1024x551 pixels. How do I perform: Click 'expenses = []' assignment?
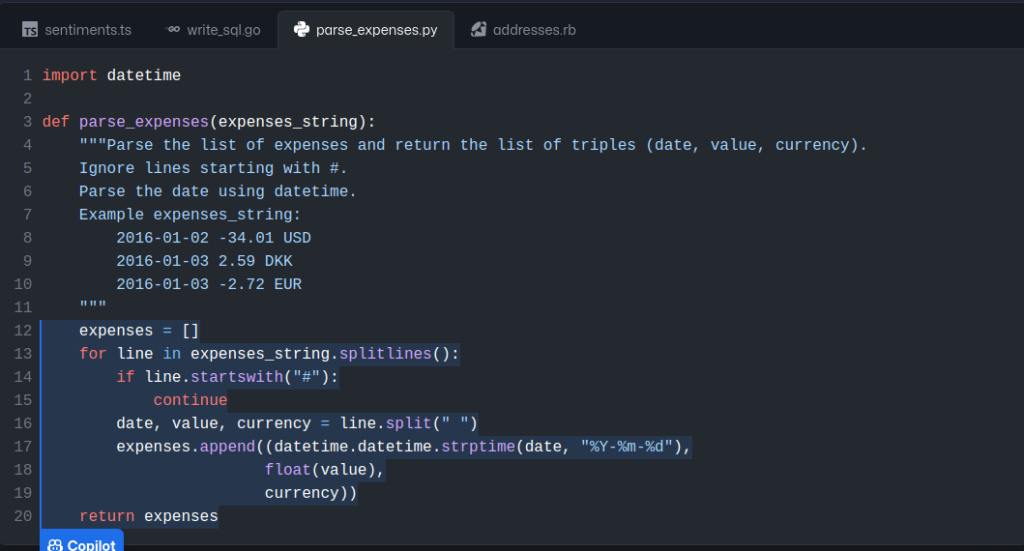point(139,331)
